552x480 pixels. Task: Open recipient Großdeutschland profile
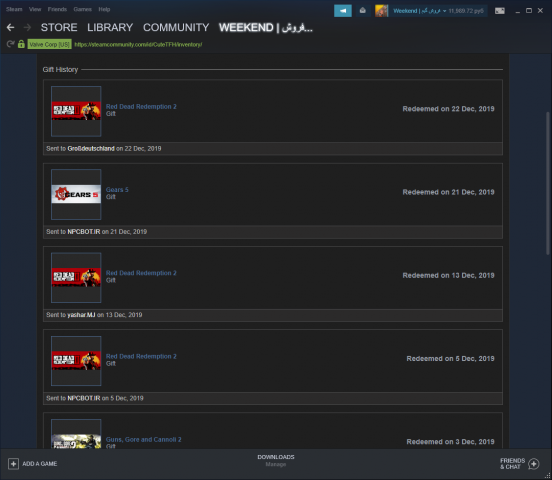pyautogui.click(x=91, y=149)
